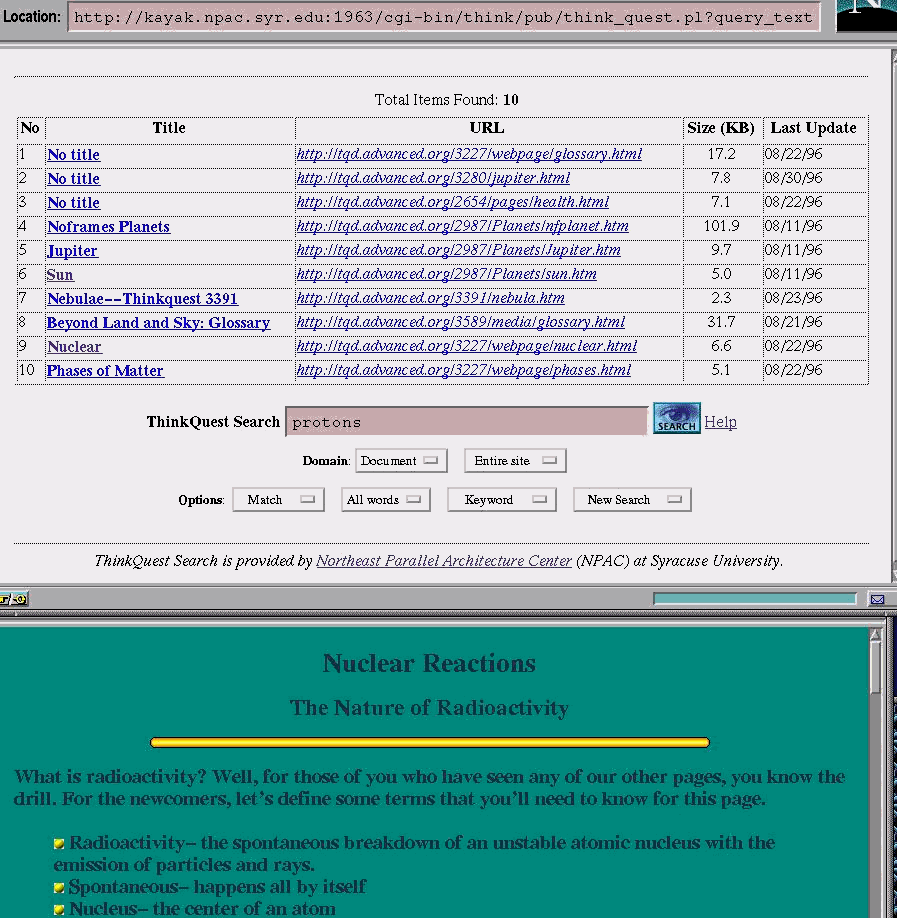Open the Match options dropdown
This screenshot has width=897, height=918.
pos(278,499)
